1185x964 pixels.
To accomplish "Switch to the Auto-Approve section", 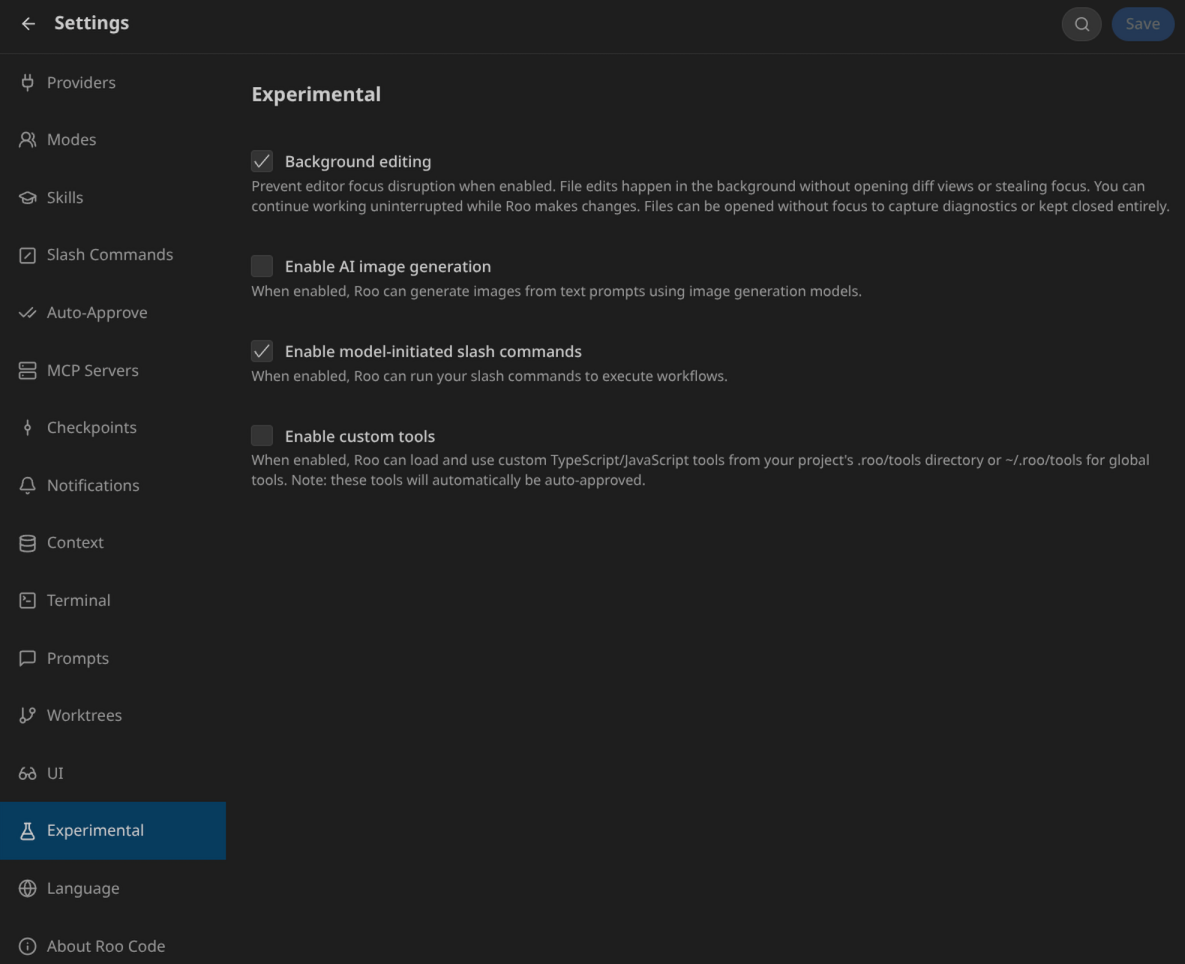I will coord(97,313).
